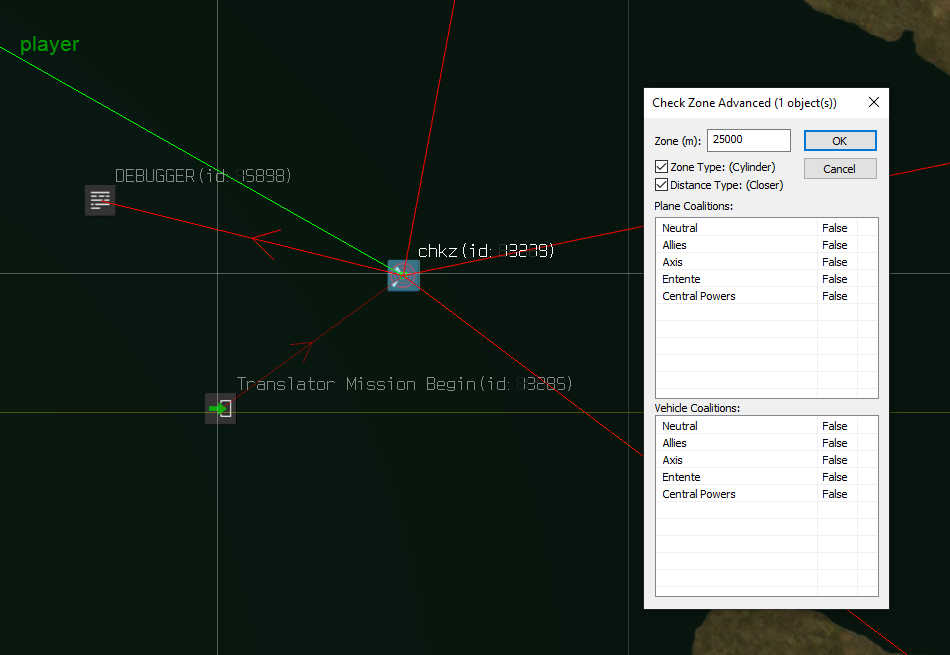Click the chkz node label text
The width and height of the screenshot is (950, 655).
click(x=486, y=250)
